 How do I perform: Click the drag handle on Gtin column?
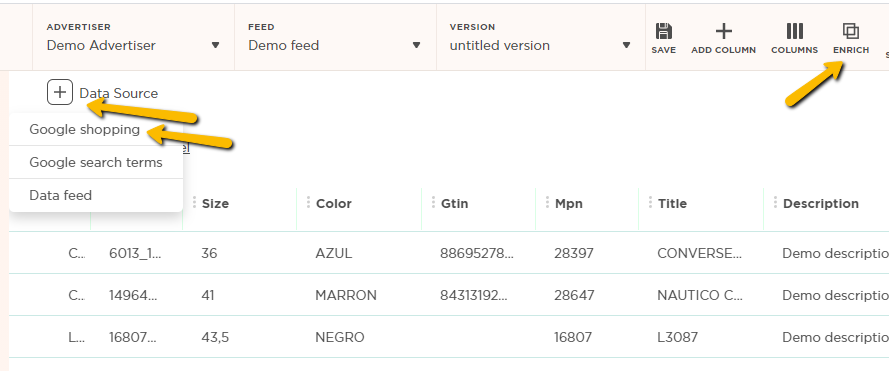pyautogui.click(x=433, y=202)
